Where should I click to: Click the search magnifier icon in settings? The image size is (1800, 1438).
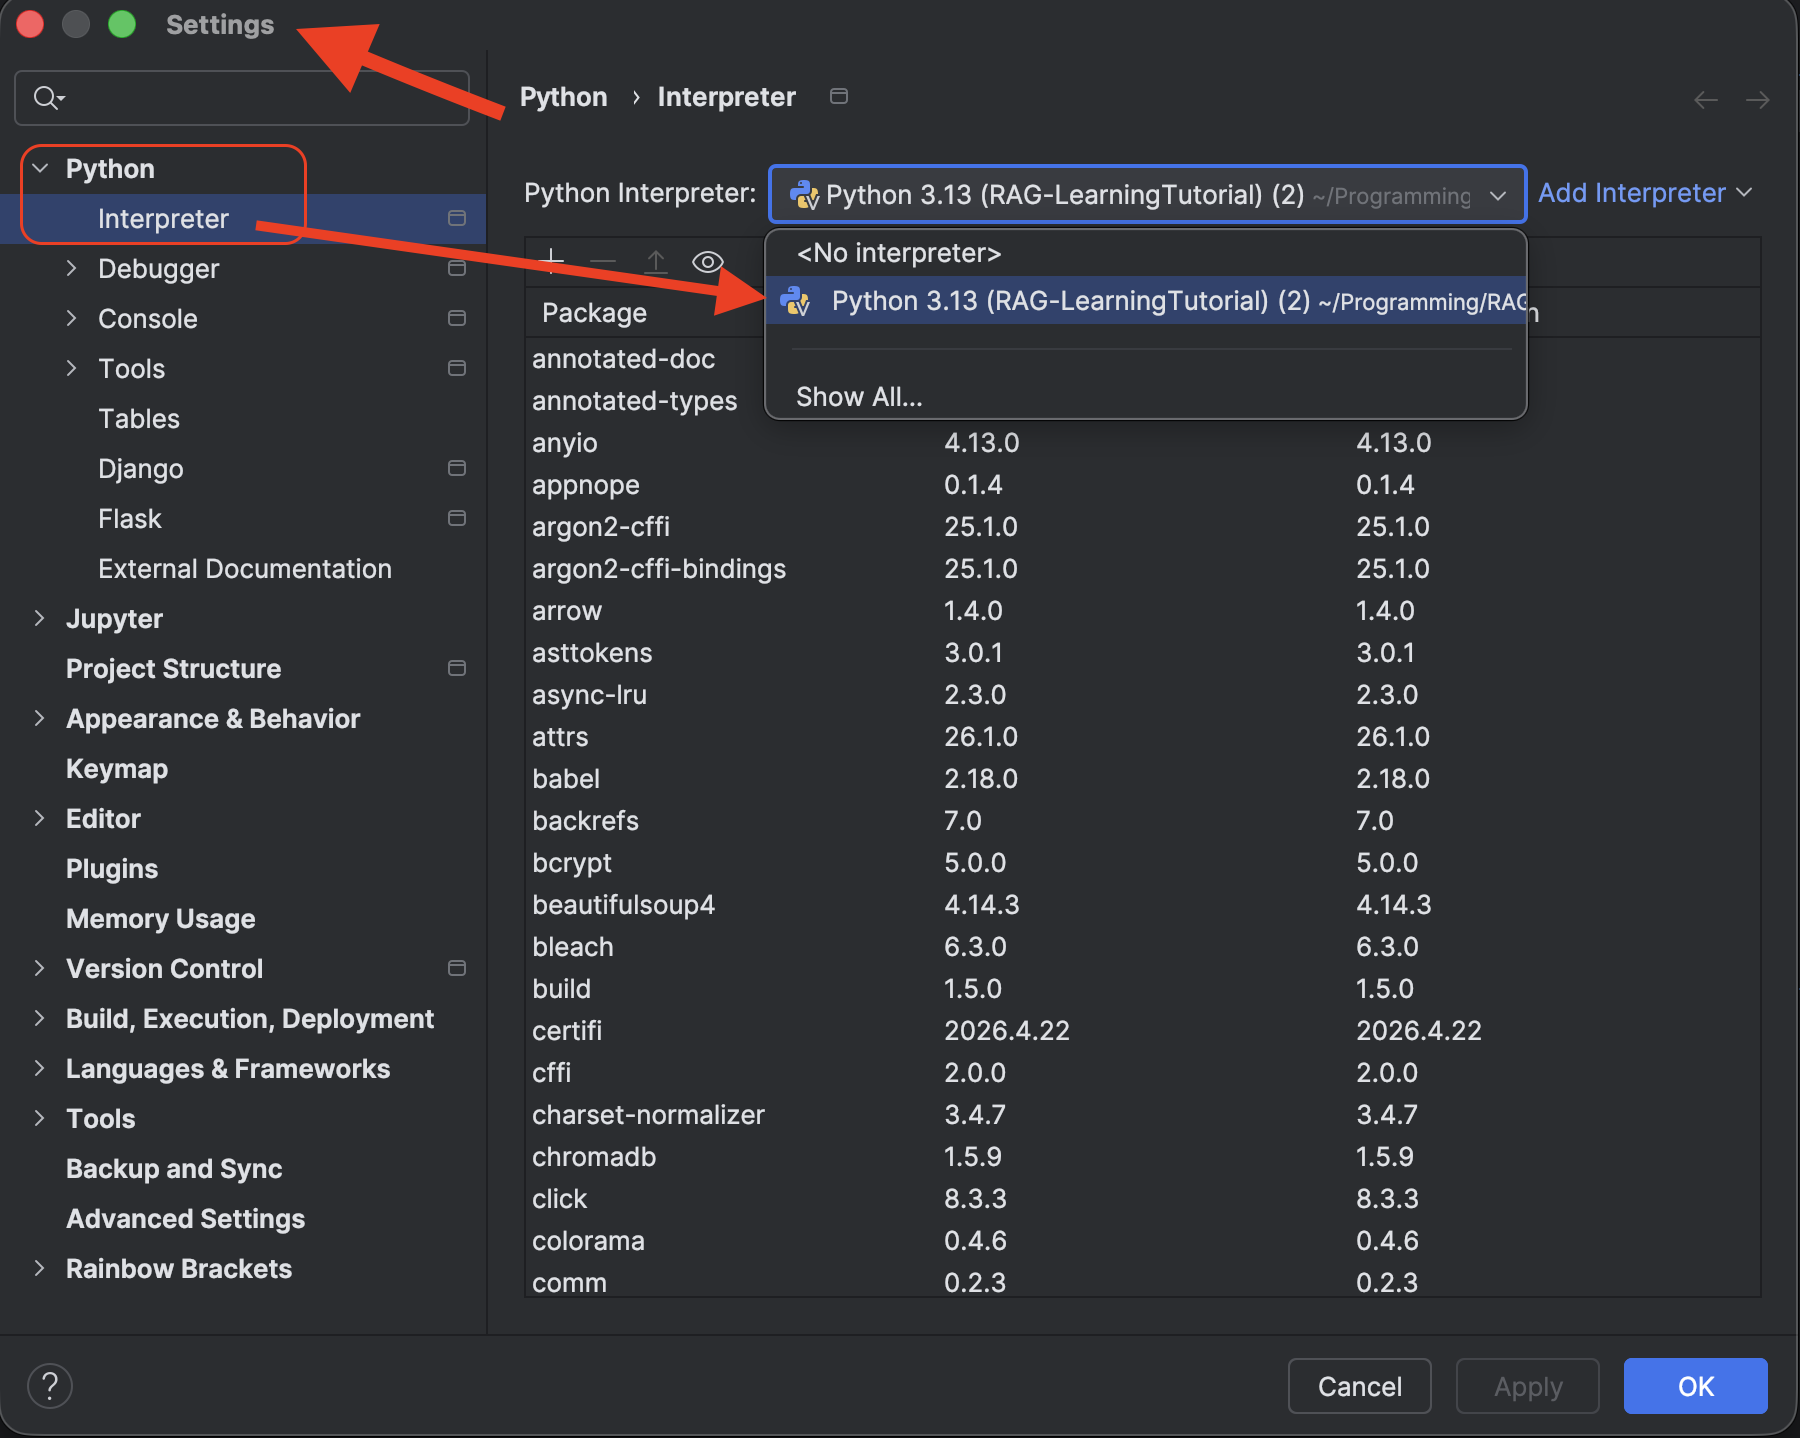click(48, 97)
